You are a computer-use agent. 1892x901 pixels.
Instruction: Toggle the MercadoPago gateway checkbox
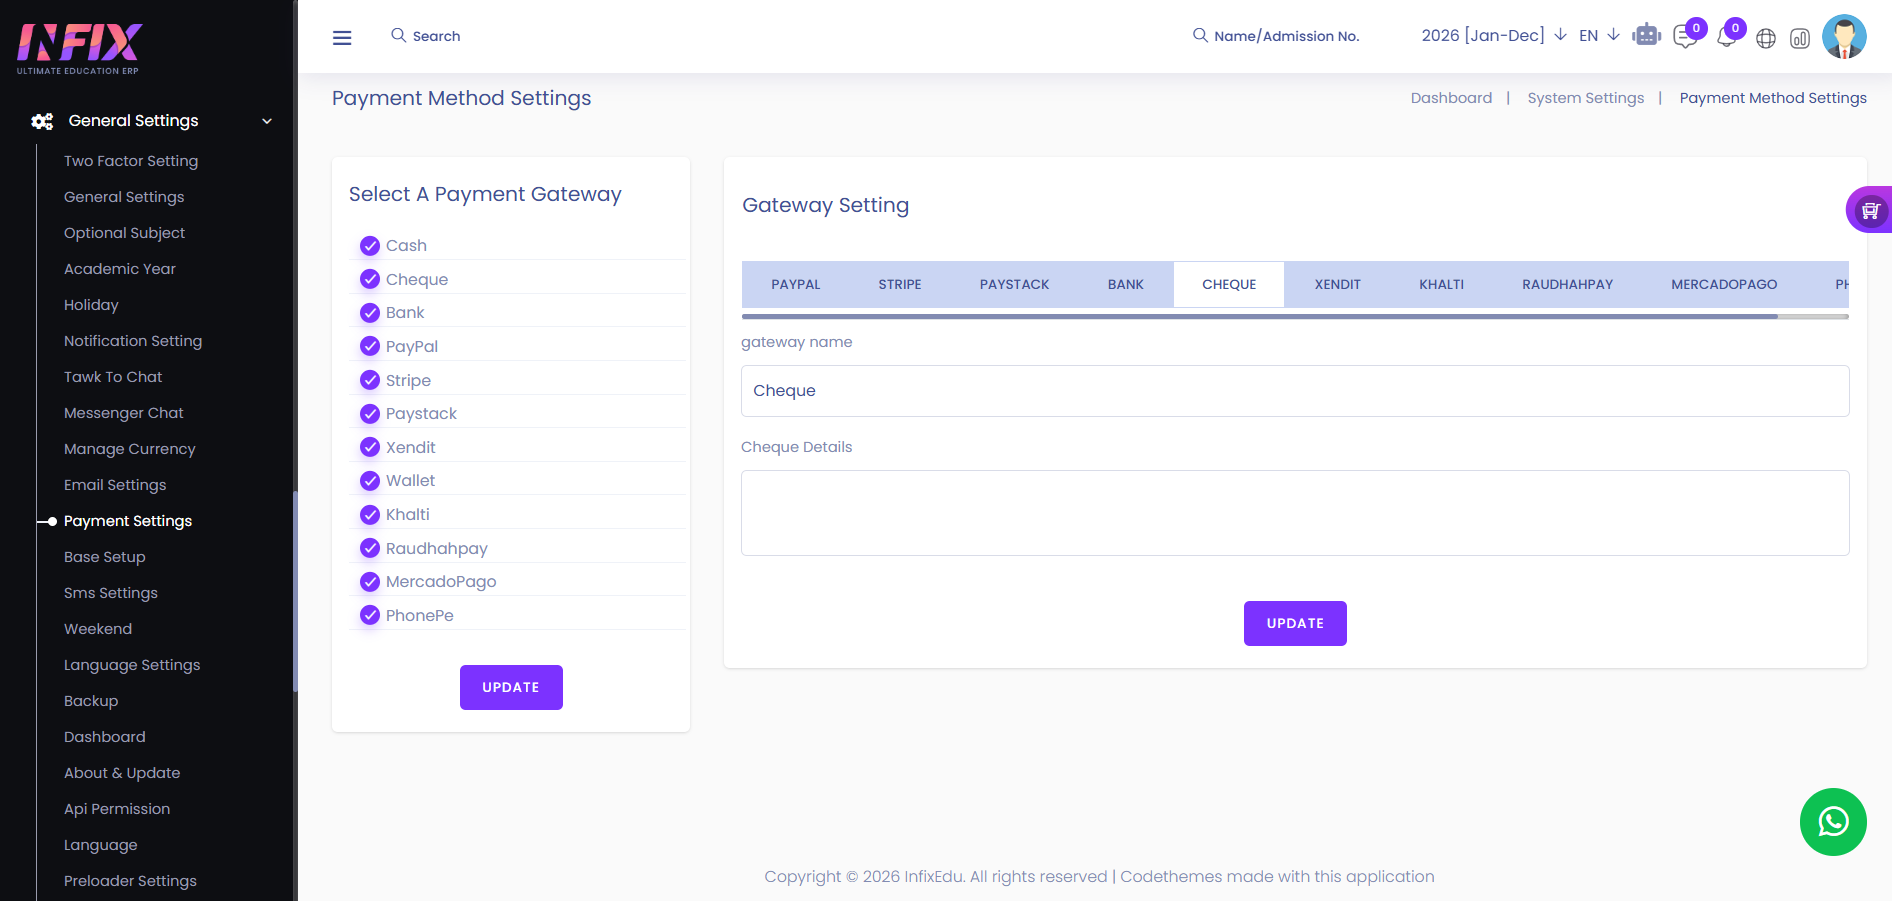click(x=370, y=581)
